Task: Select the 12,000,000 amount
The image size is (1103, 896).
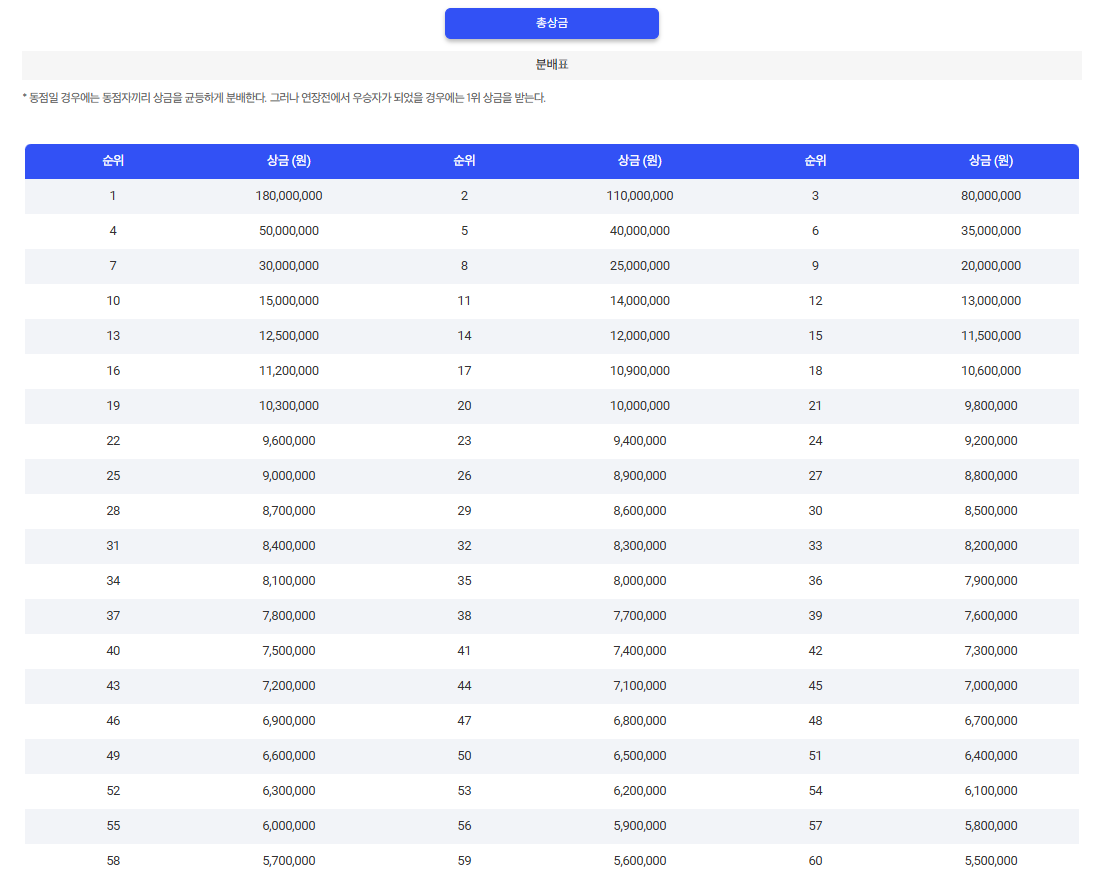Action: [639, 335]
